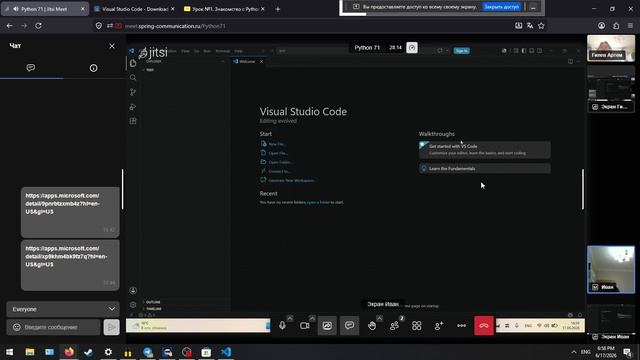Switch to the polls tab in chat
This screenshot has width=640, height=360.
click(93, 68)
